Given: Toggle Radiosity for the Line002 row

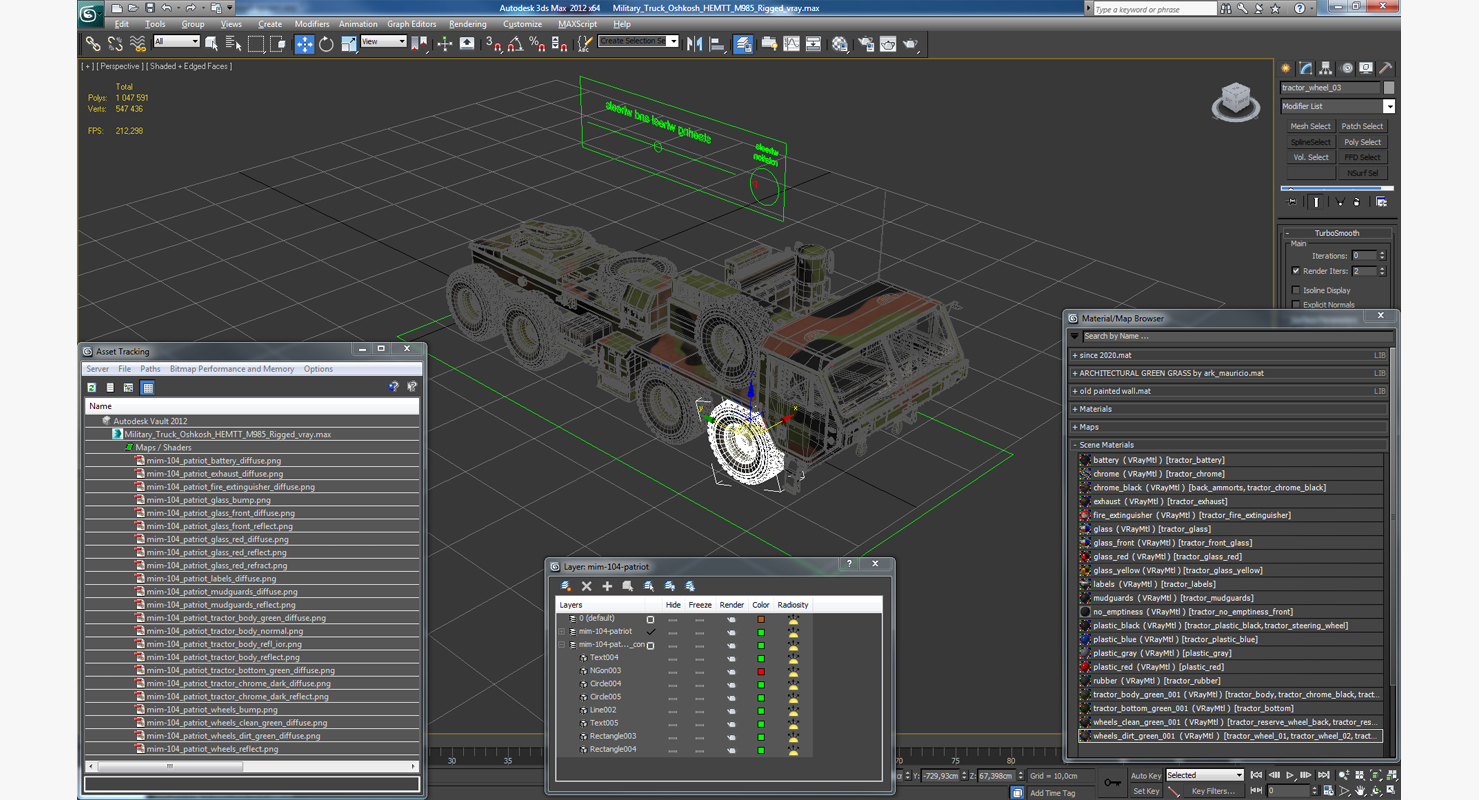Looking at the screenshot, I should pyautogui.click(x=793, y=710).
